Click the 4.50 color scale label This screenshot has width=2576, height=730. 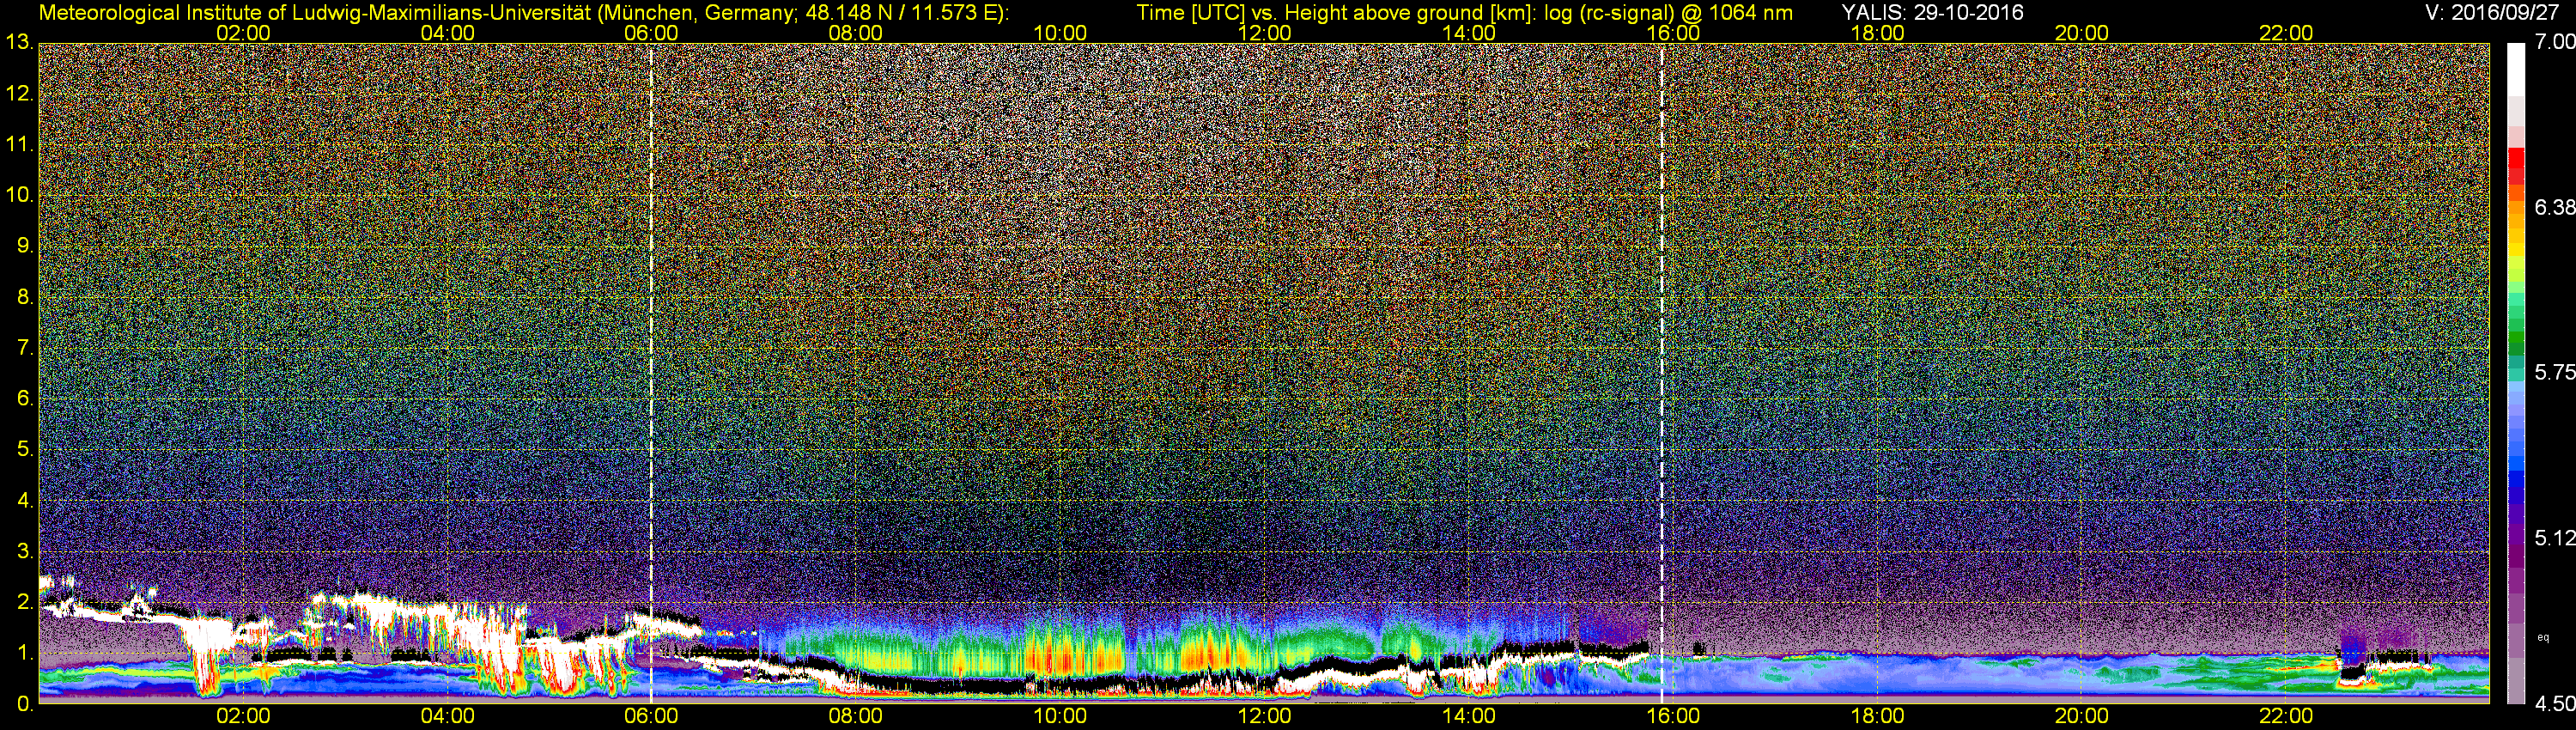point(2555,704)
